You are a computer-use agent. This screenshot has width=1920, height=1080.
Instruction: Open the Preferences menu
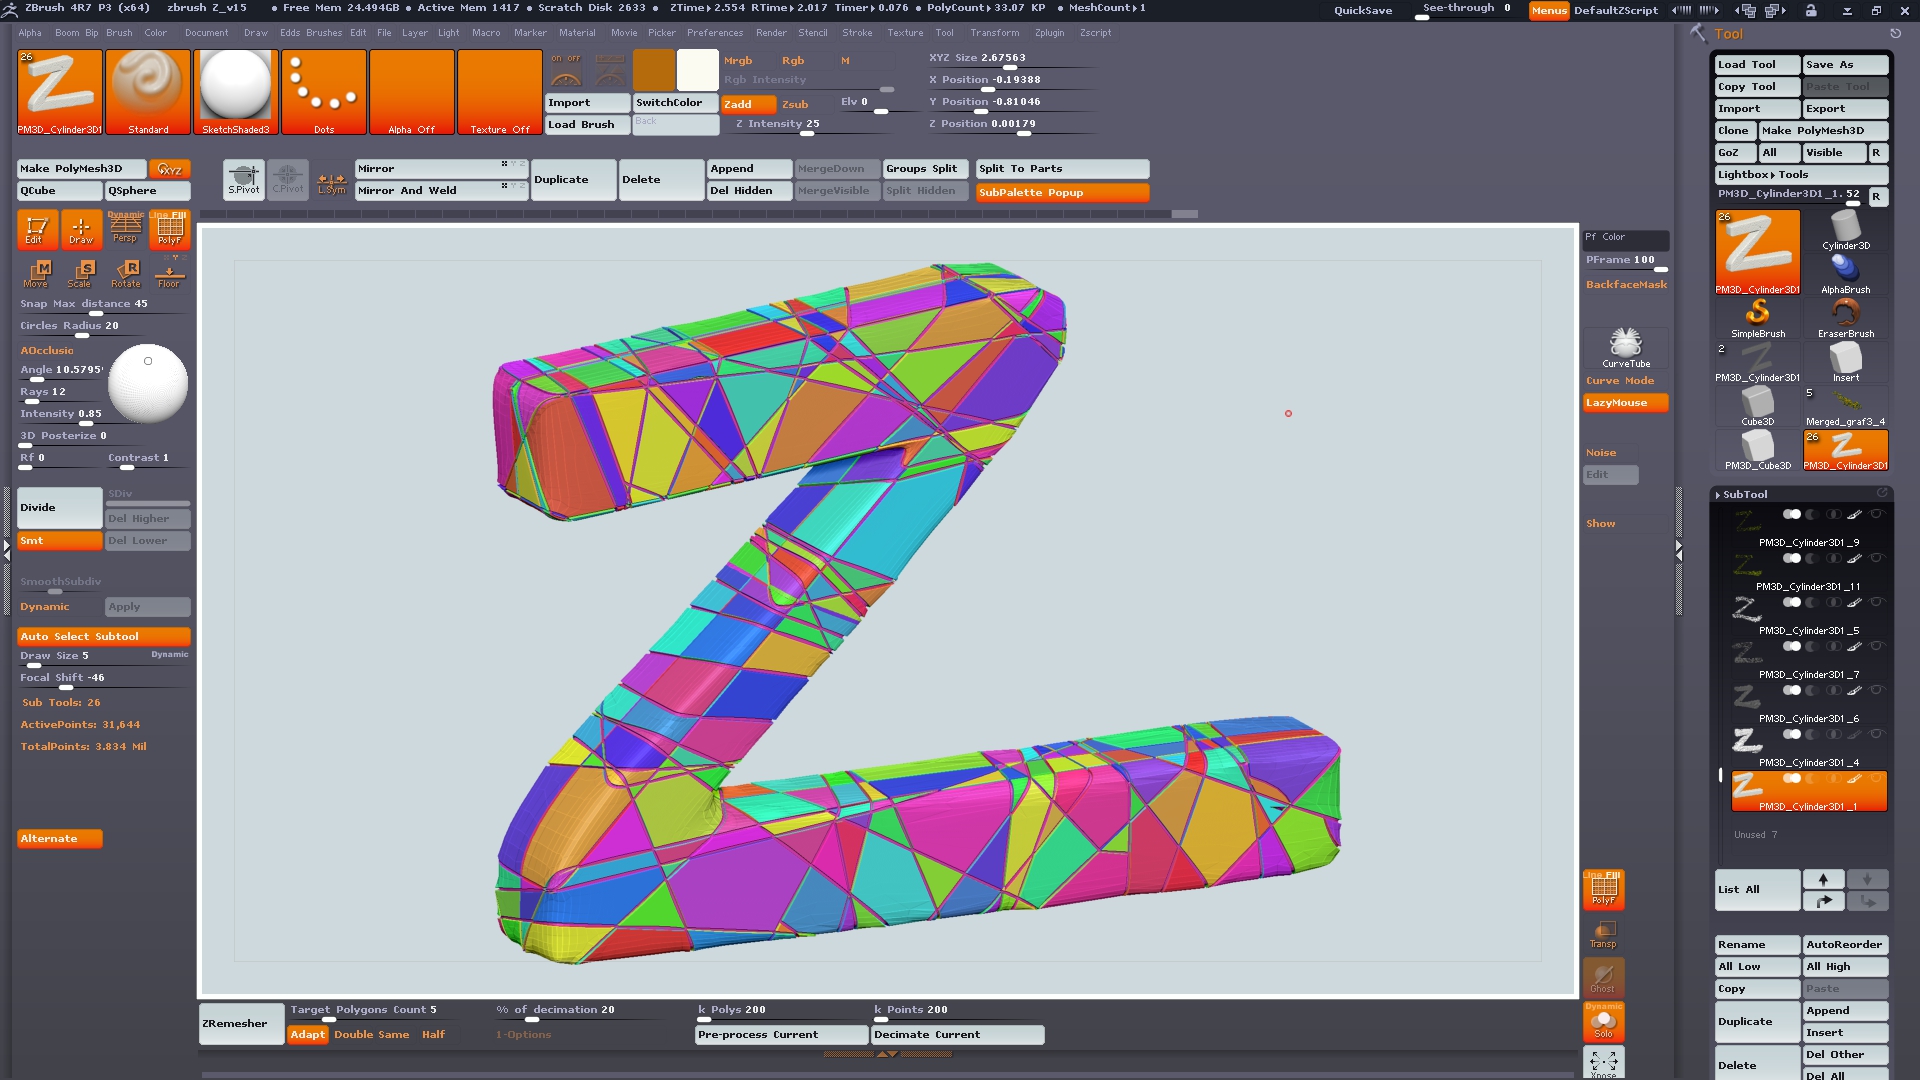pyautogui.click(x=714, y=32)
